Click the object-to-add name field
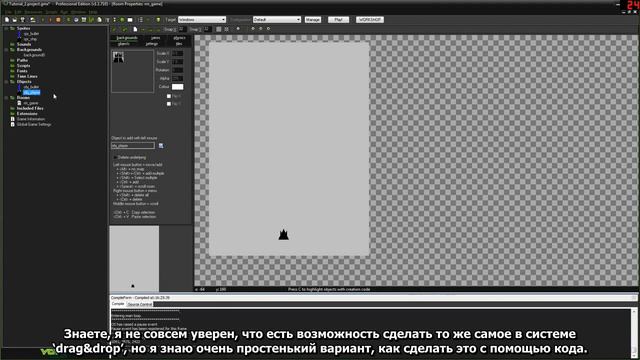640x360 pixels. [133, 146]
